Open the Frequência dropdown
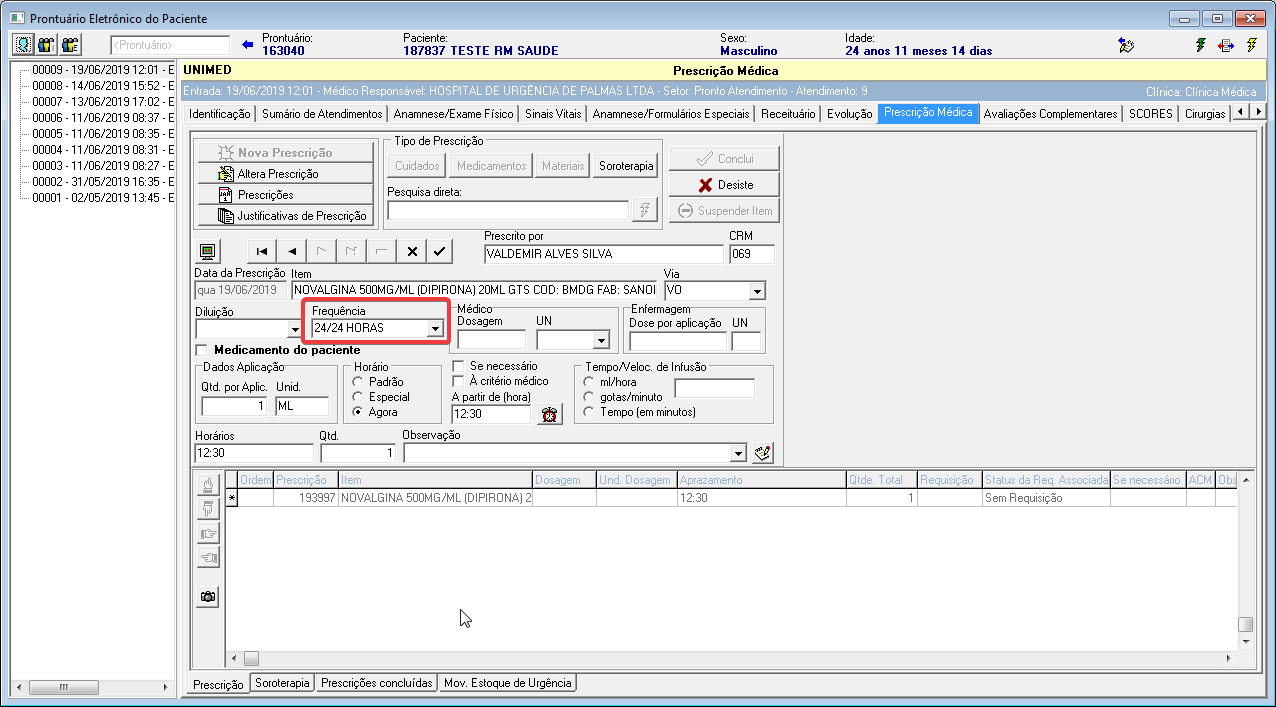The height and width of the screenshot is (707, 1276). pyautogui.click(x=435, y=328)
